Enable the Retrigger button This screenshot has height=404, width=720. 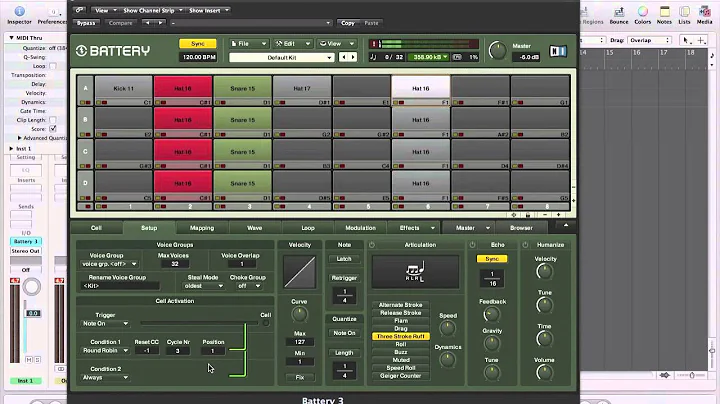(344, 278)
